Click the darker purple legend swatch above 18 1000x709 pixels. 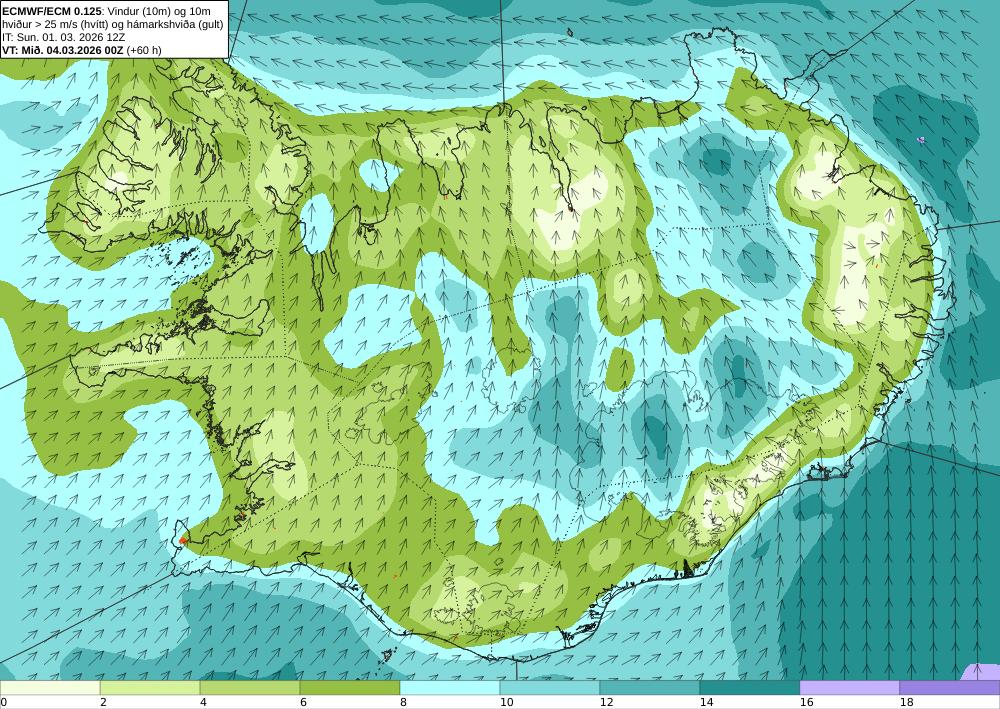point(950,688)
